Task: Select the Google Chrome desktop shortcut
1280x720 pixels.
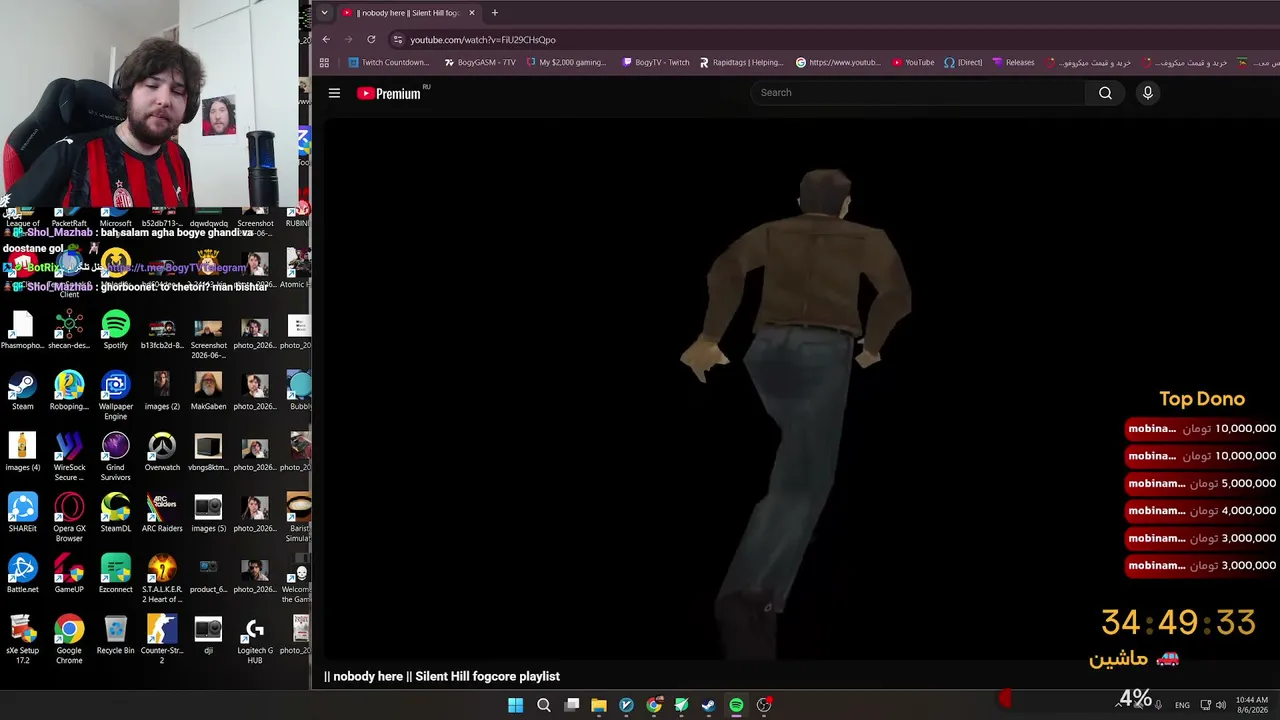Action: (69, 640)
